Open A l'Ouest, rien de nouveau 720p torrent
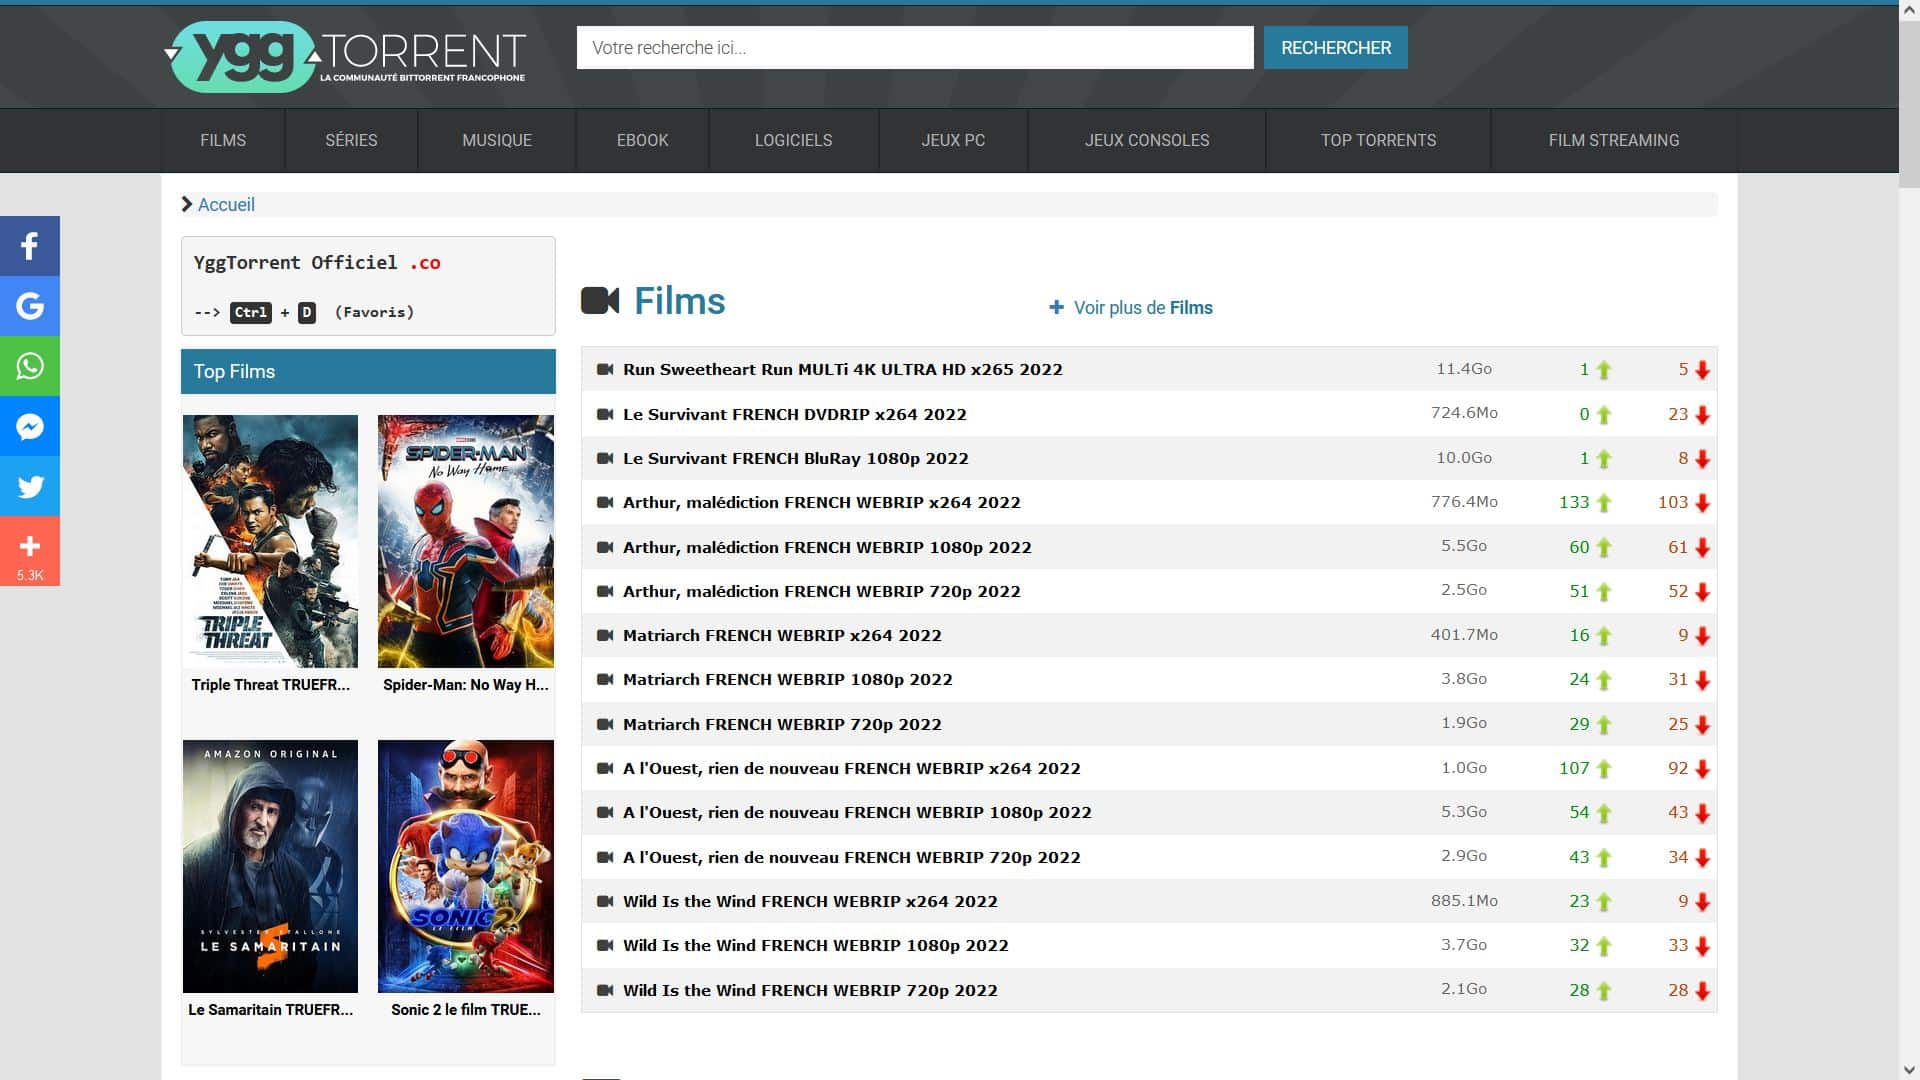 pos(852,857)
